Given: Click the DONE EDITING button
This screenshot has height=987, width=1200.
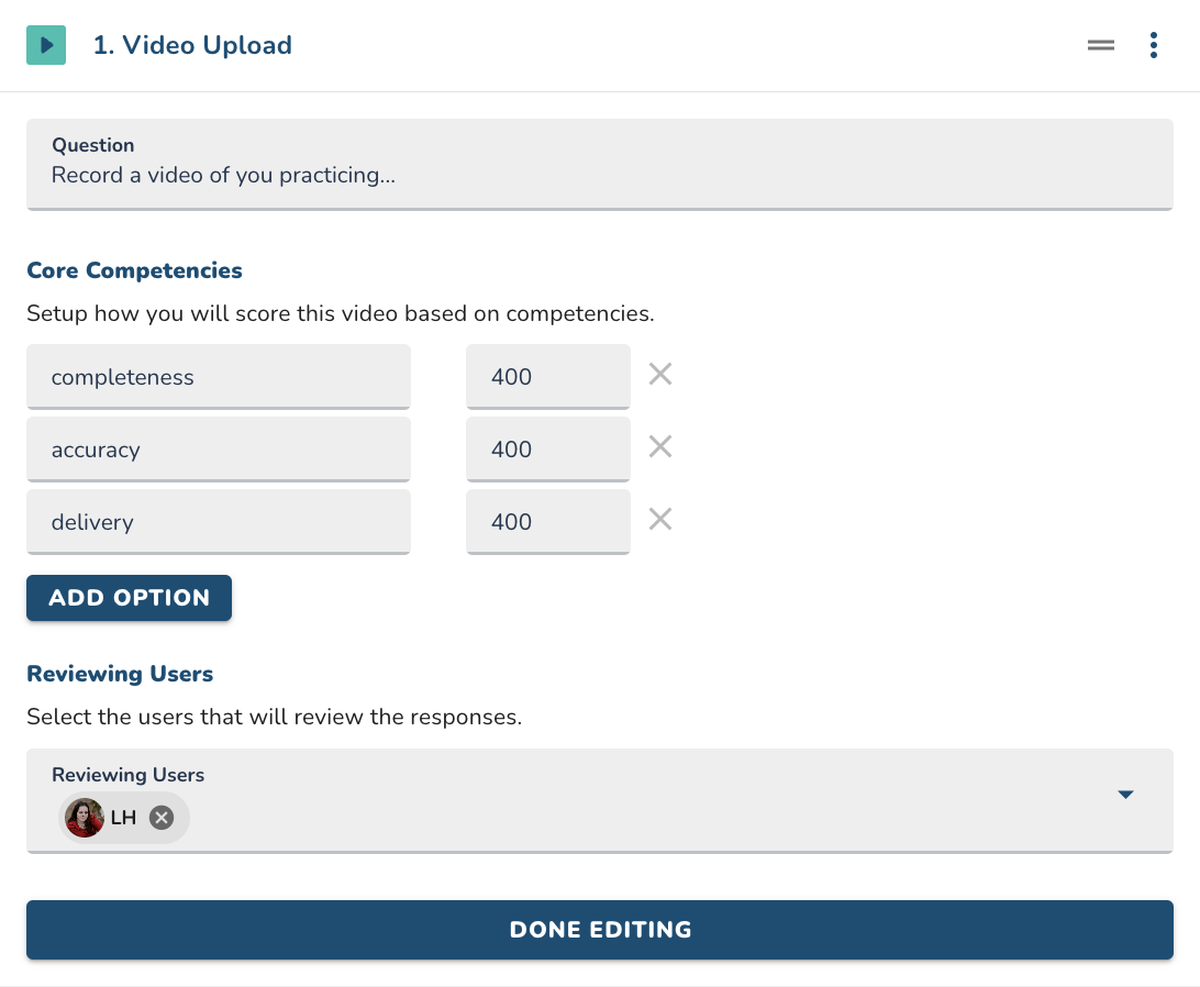Looking at the screenshot, I should click(599, 930).
